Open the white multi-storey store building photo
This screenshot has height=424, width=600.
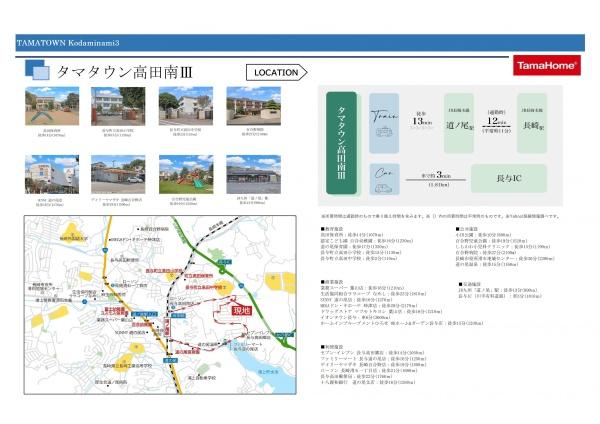pos(52,174)
